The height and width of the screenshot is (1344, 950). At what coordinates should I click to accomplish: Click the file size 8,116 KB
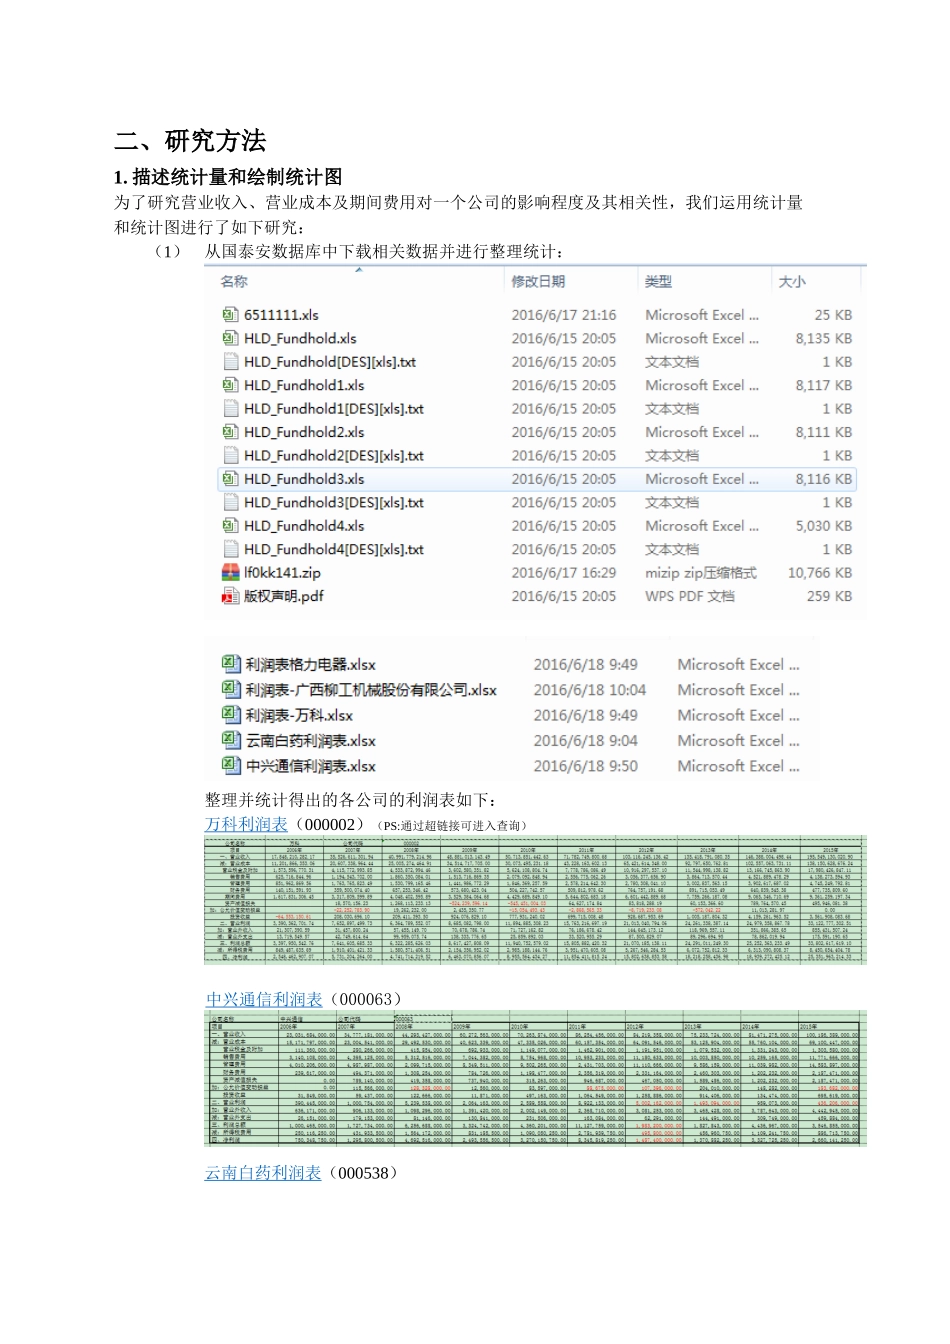tap(824, 479)
